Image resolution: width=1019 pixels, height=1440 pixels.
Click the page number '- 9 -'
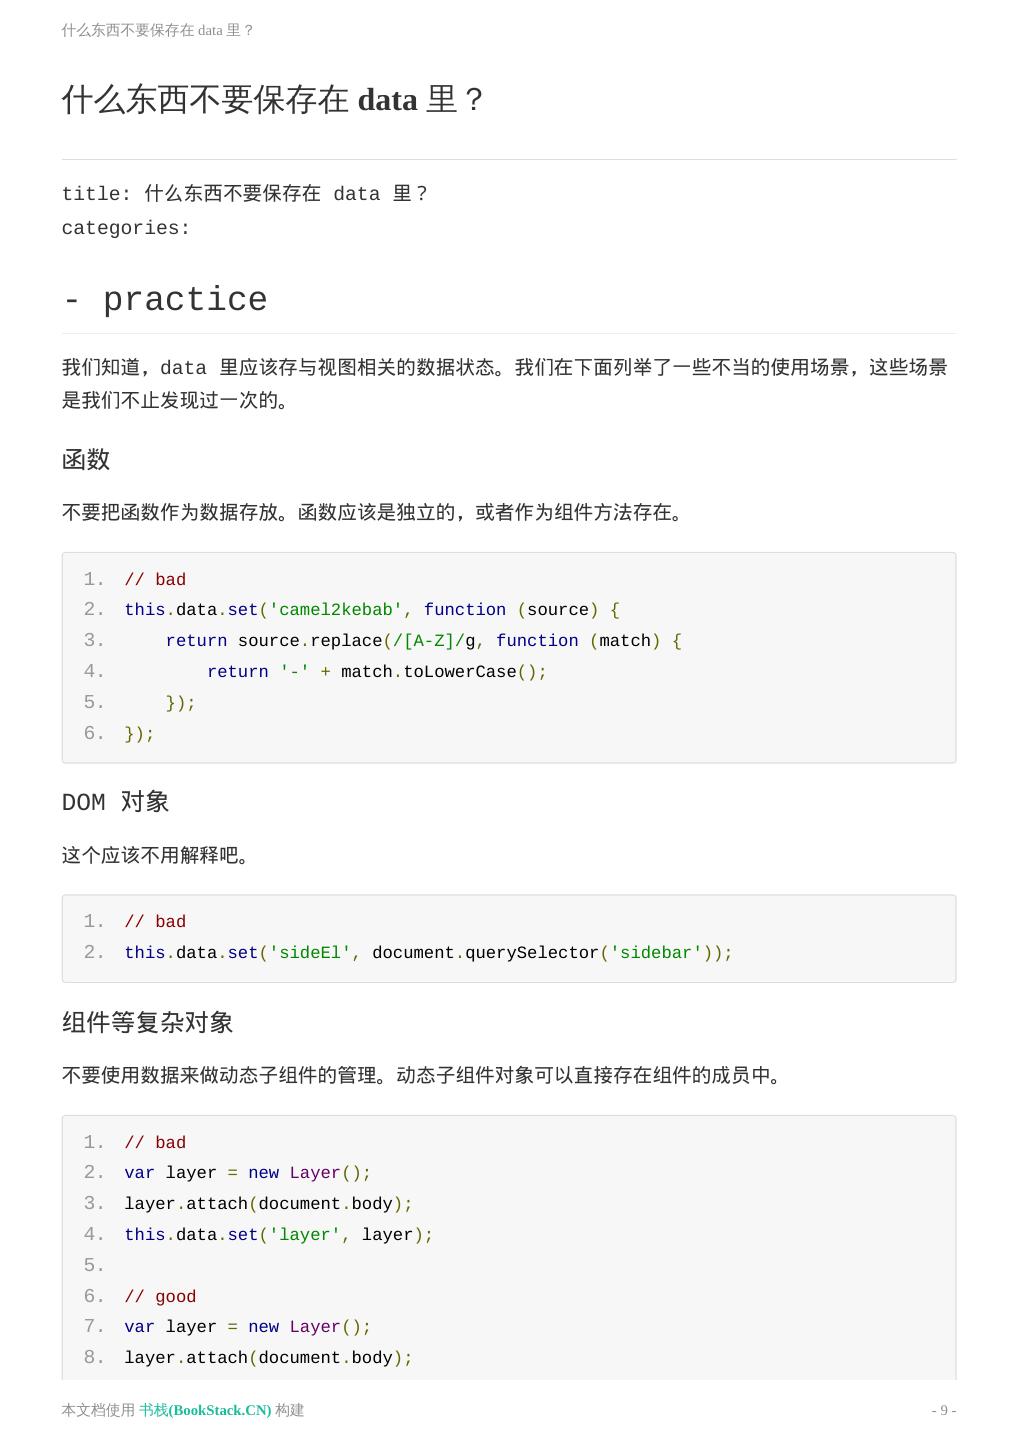click(x=943, y=1410)
